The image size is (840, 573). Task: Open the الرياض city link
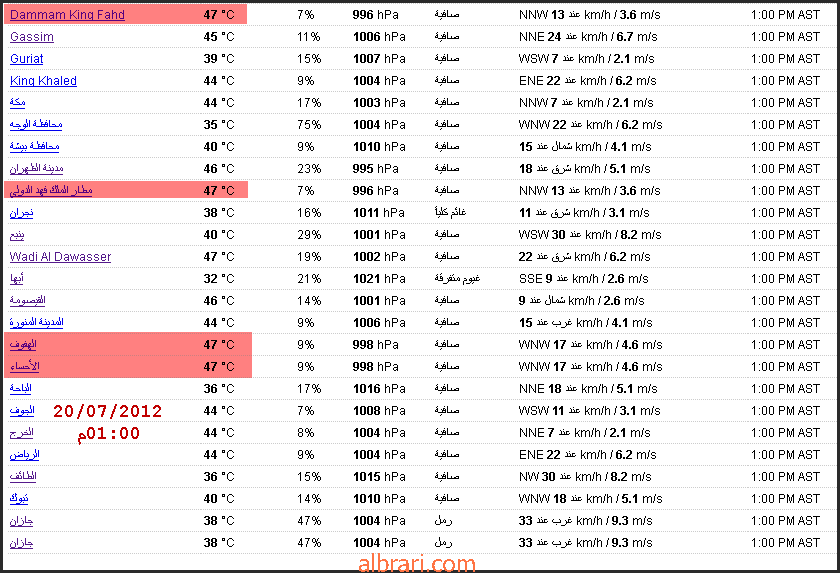point(25,455)
